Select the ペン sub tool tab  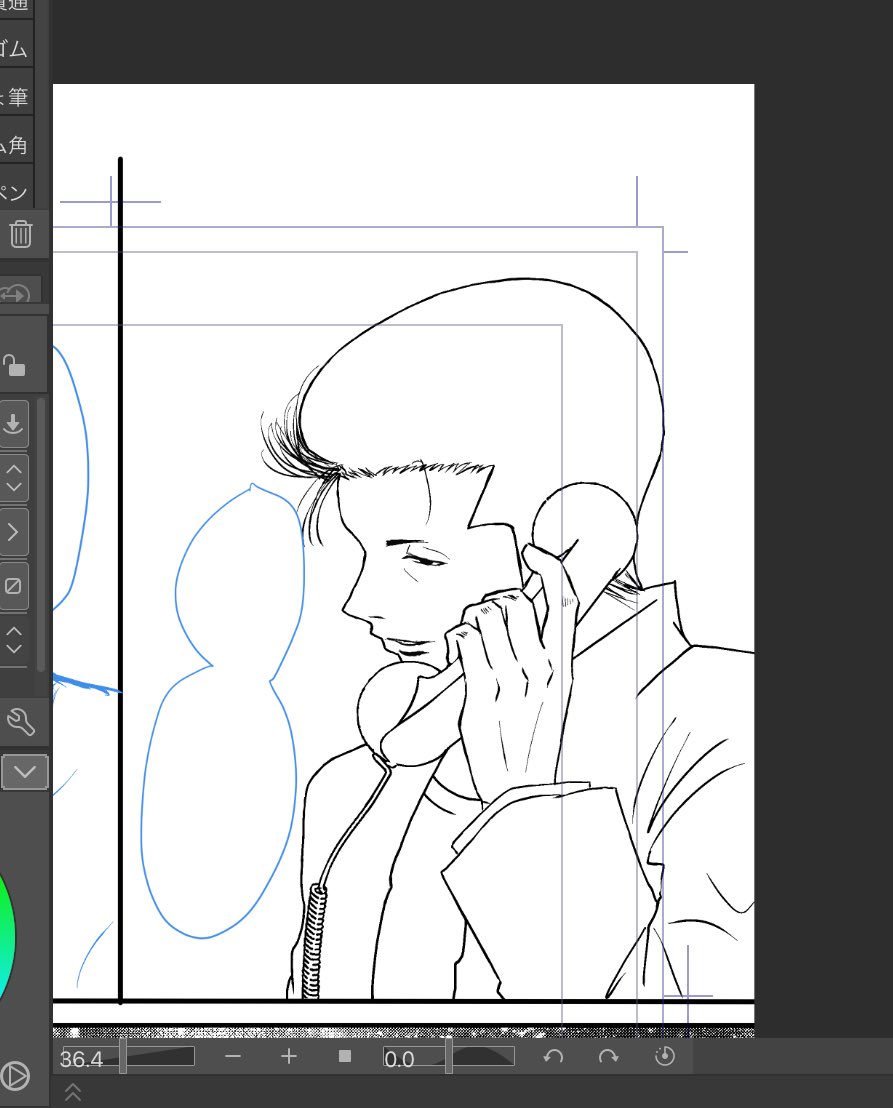point(16,192)
